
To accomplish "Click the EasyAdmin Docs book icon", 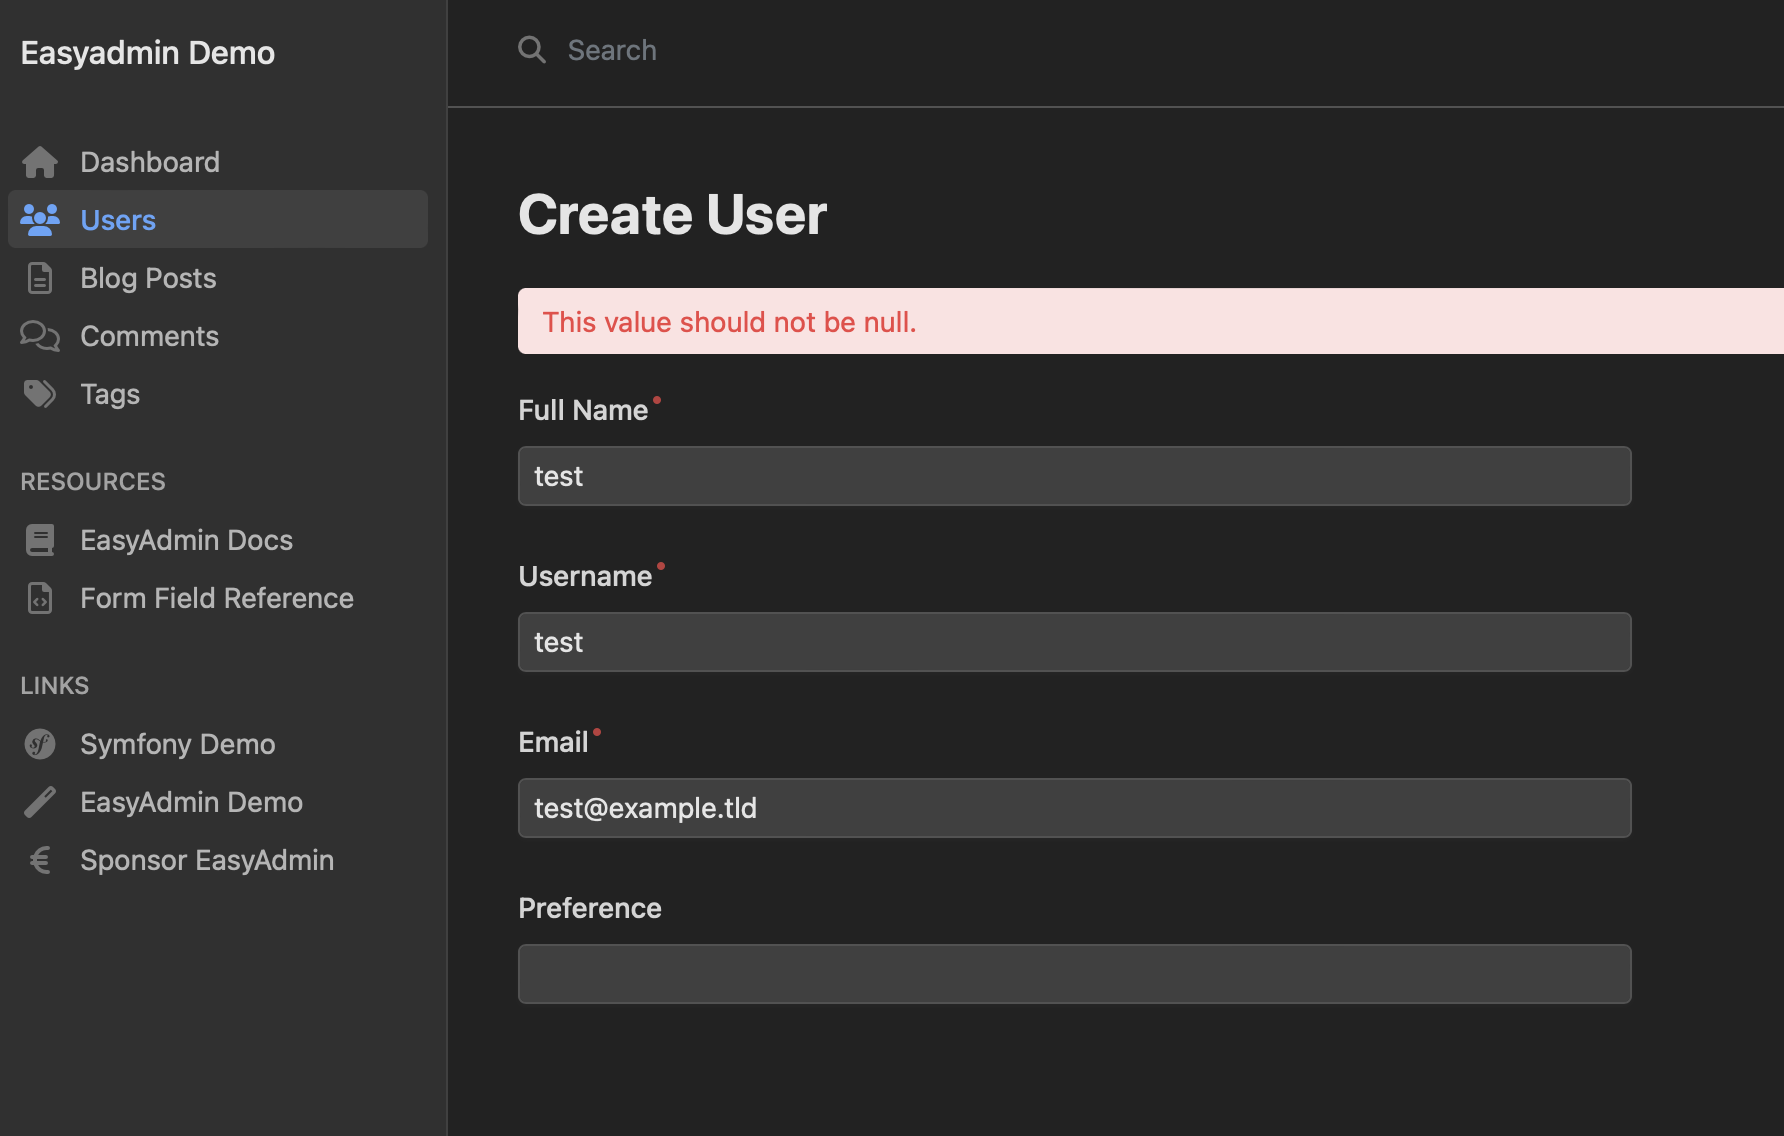I will [40, 539].
